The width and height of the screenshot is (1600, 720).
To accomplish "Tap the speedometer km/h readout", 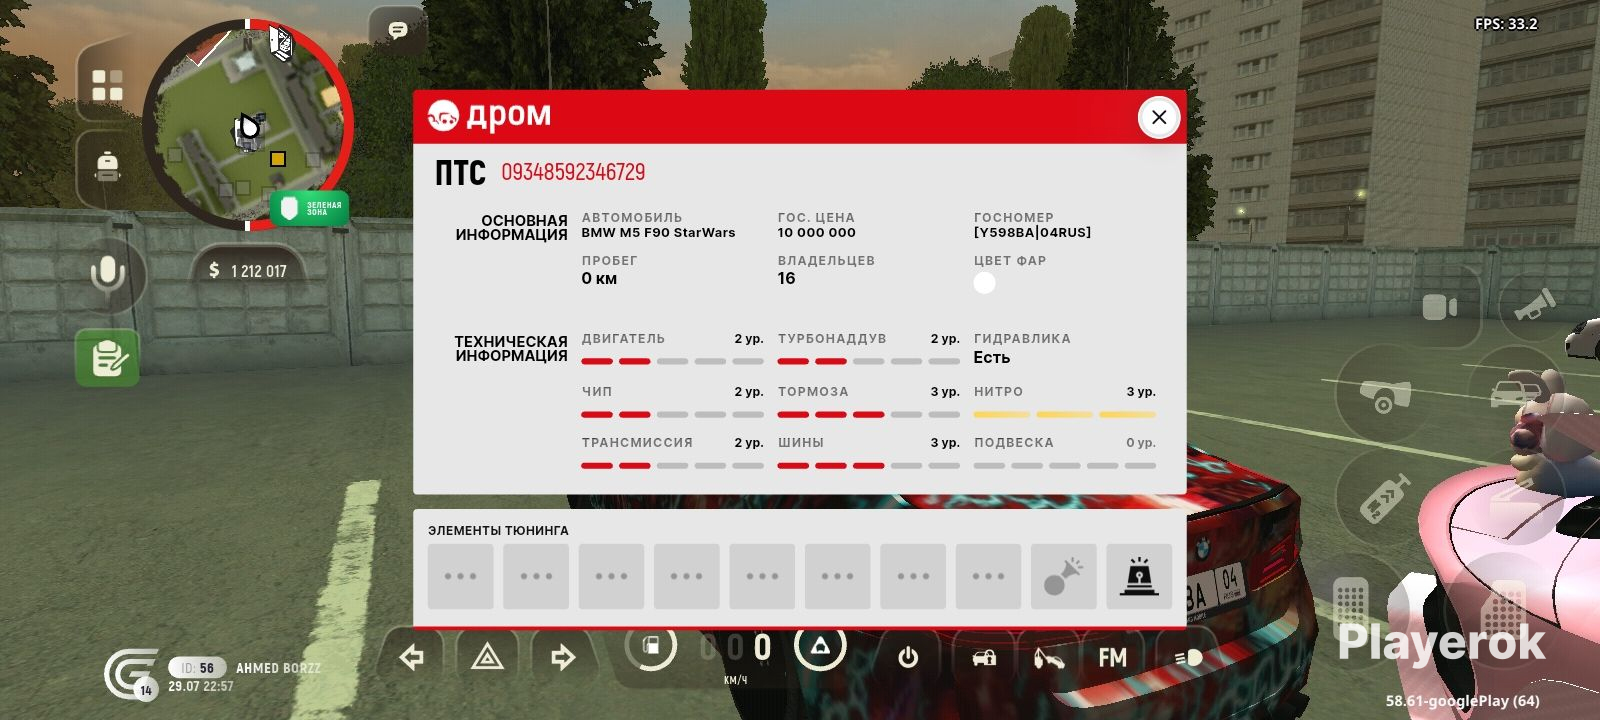I will click(x=736, y=655).
